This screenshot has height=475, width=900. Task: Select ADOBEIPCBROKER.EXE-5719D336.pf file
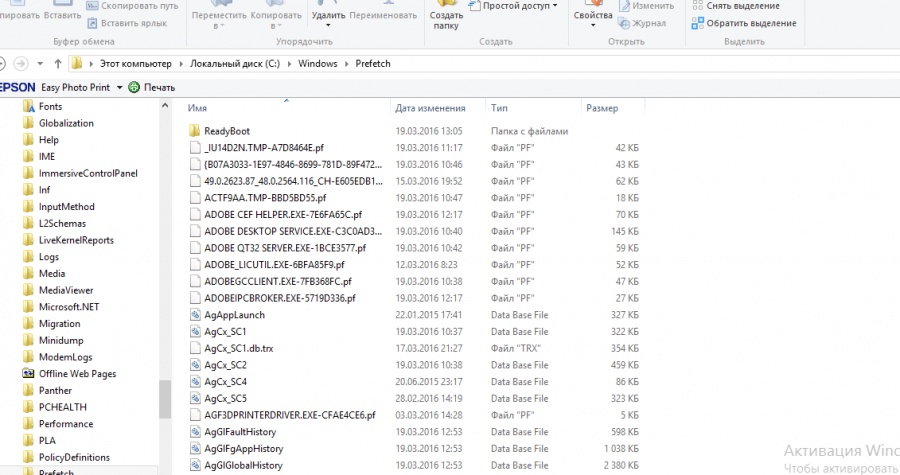280,298
